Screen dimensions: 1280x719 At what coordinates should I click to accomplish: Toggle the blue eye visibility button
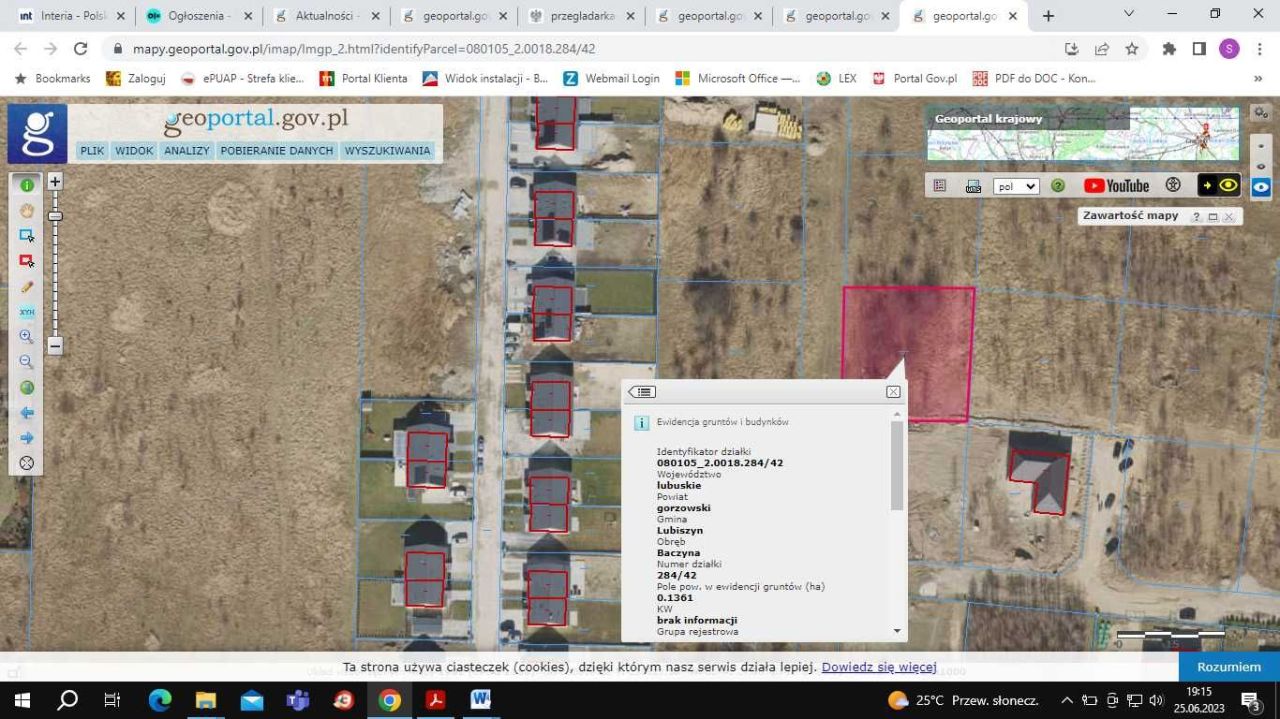click(1261, 187)
